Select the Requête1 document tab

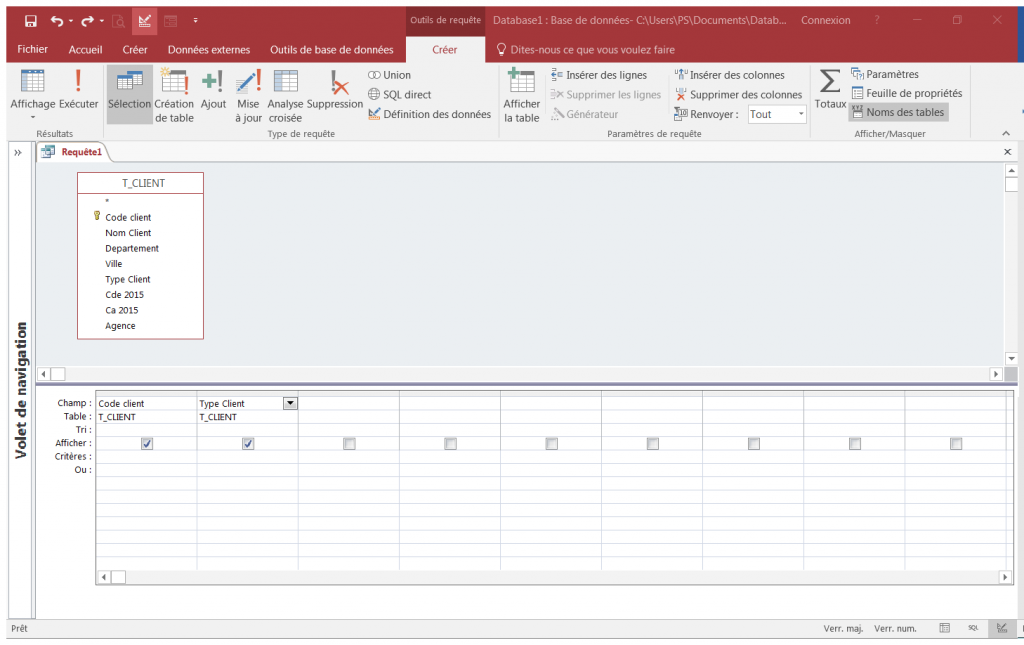coord(73,152)
